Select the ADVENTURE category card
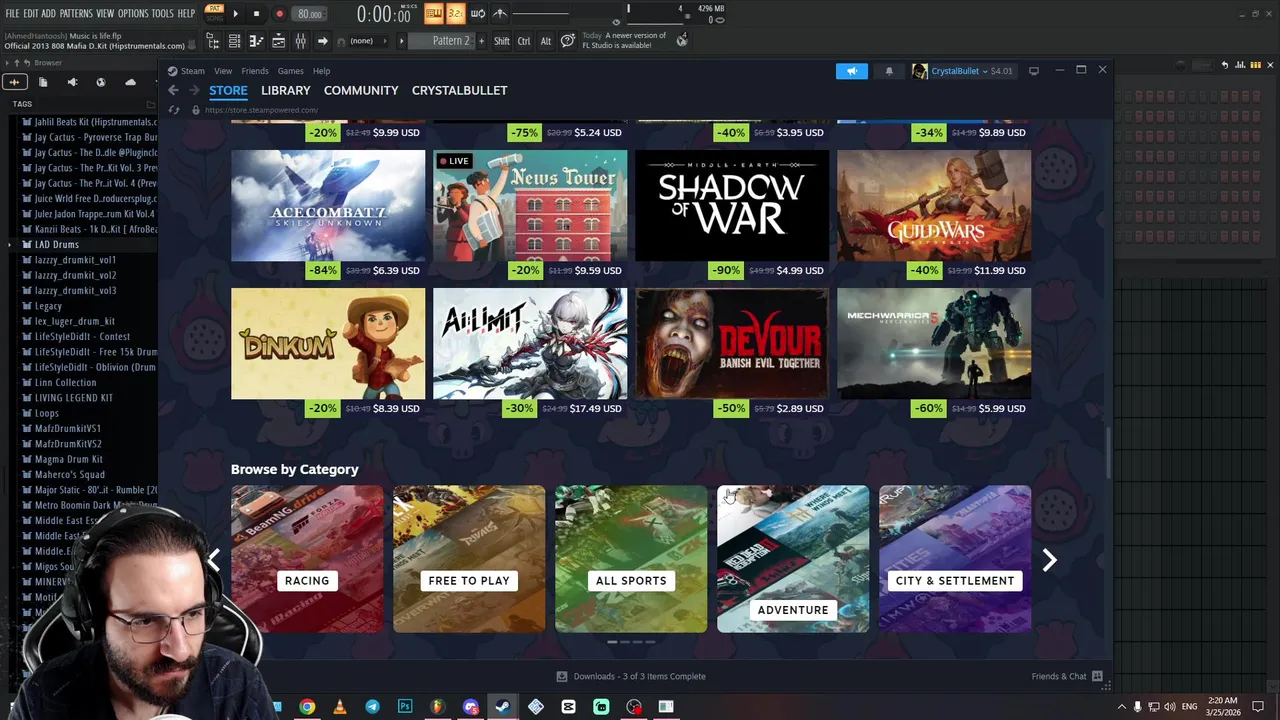 pos(793,559)
